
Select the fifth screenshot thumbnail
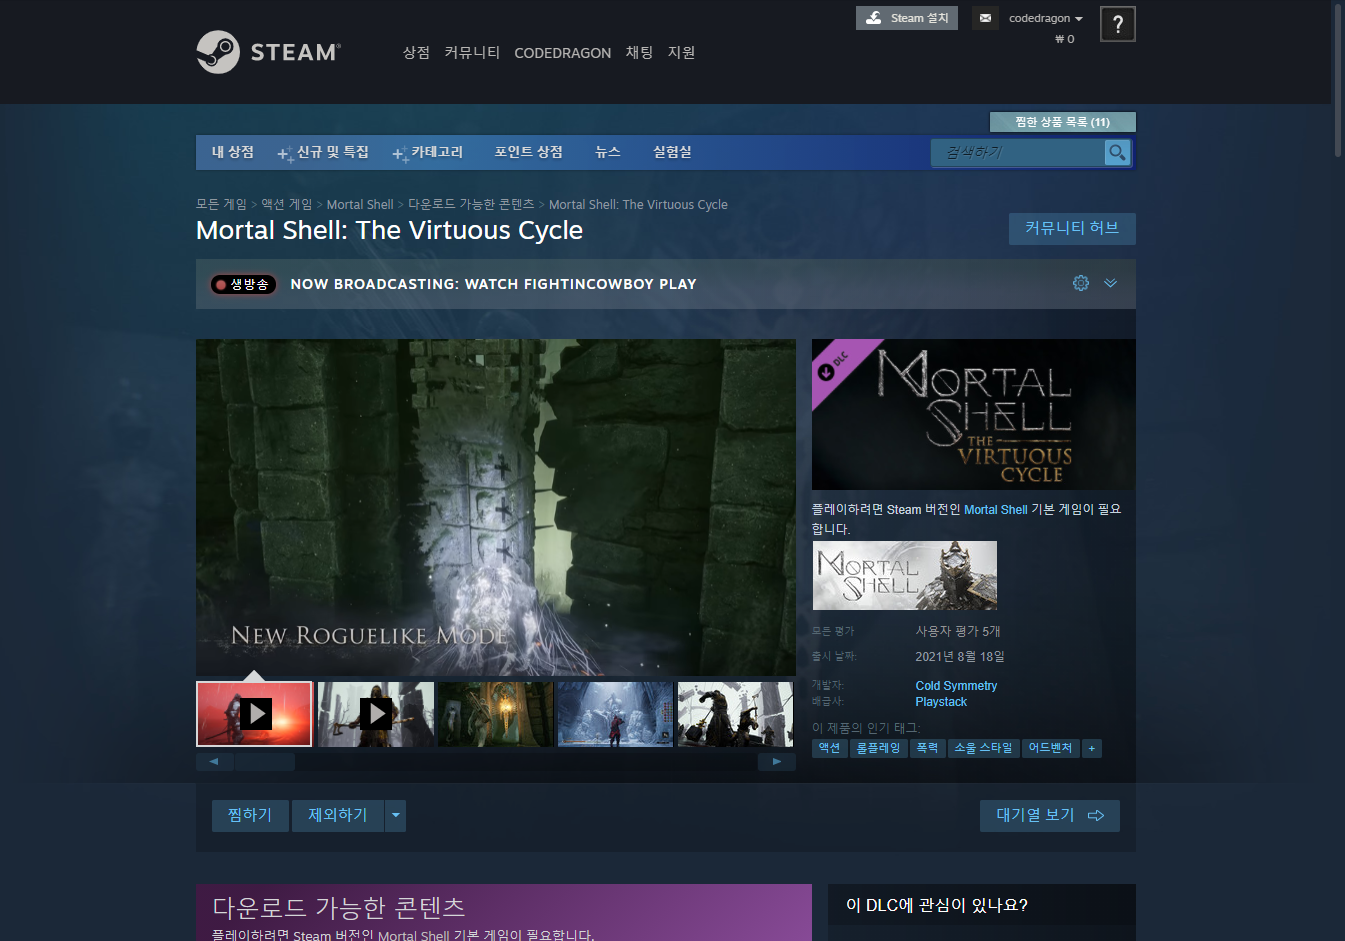735,714
